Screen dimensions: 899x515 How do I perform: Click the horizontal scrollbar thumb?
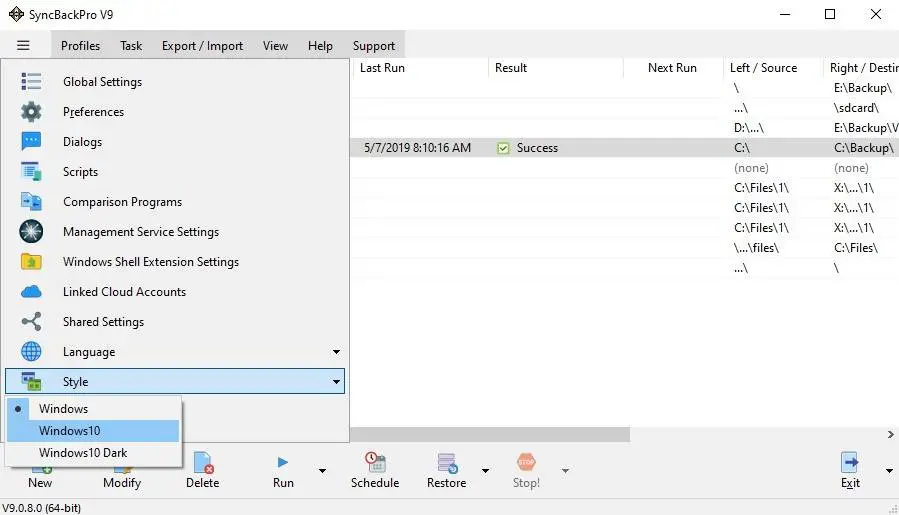pyautogui.click(x=490, y=435)
